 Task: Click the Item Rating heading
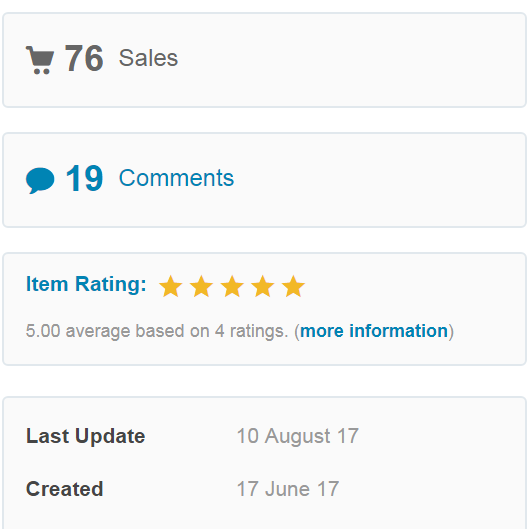[86, 284]
